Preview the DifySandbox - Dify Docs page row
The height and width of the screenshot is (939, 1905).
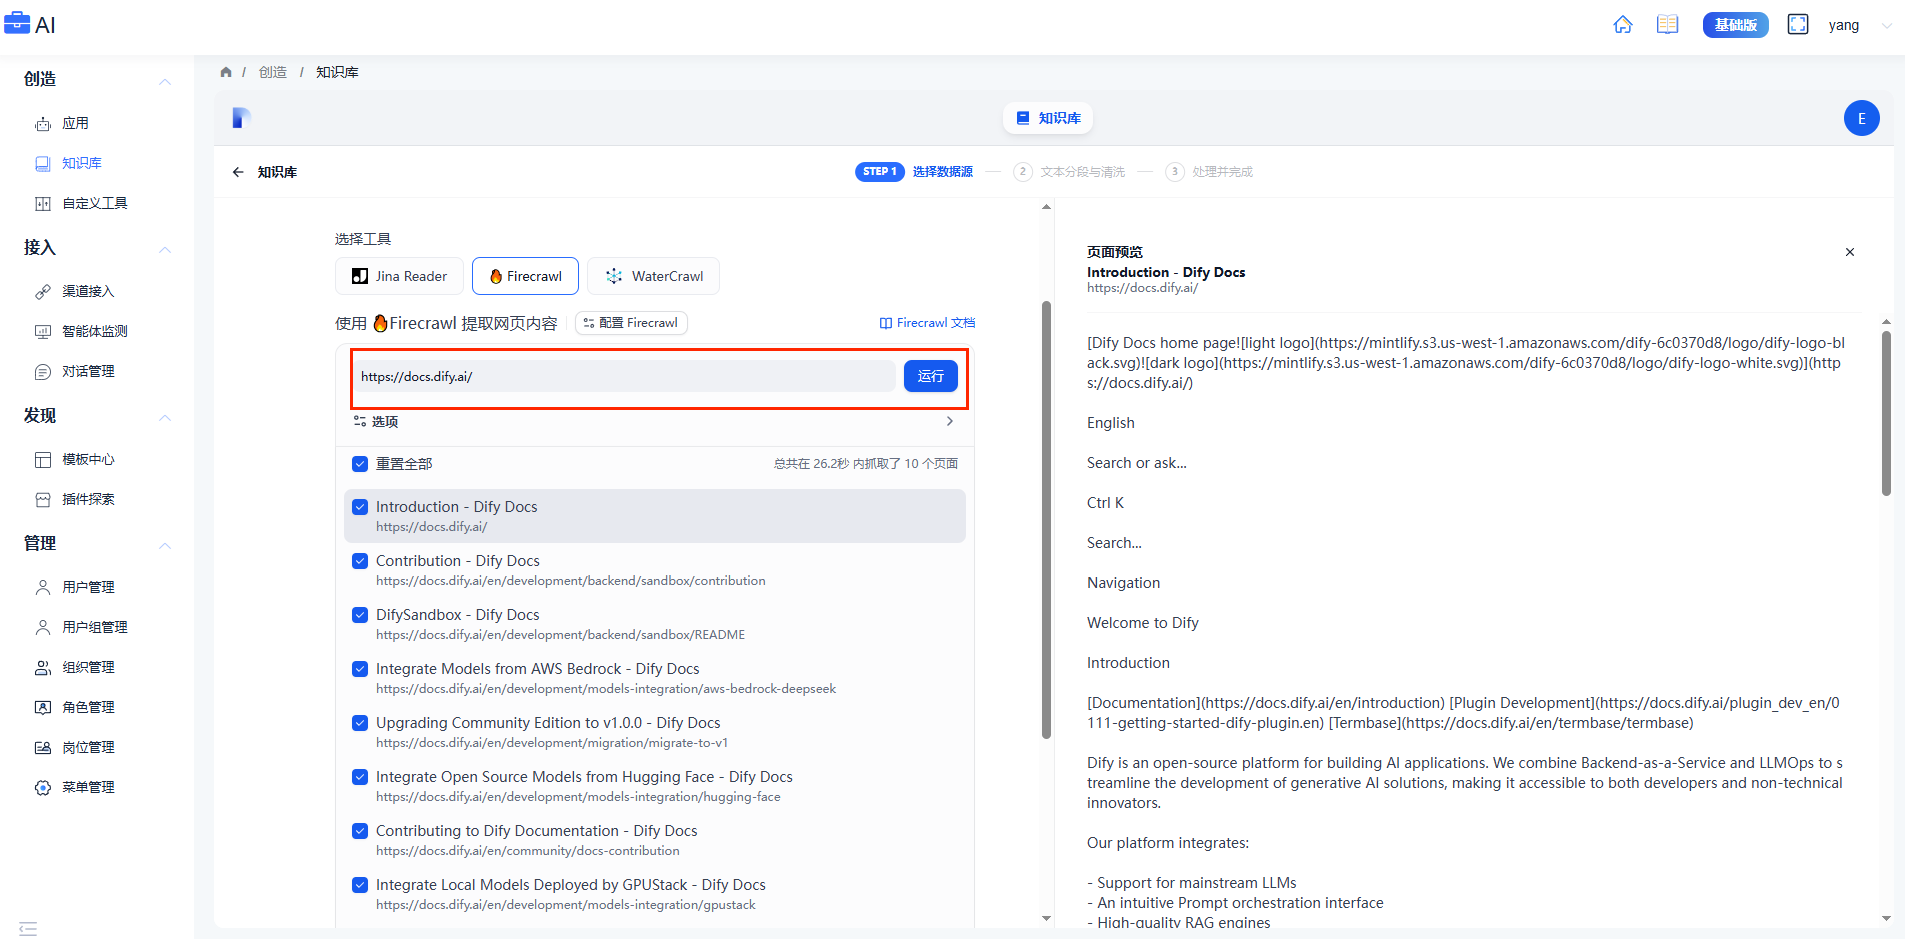click(x=655, y=624)
